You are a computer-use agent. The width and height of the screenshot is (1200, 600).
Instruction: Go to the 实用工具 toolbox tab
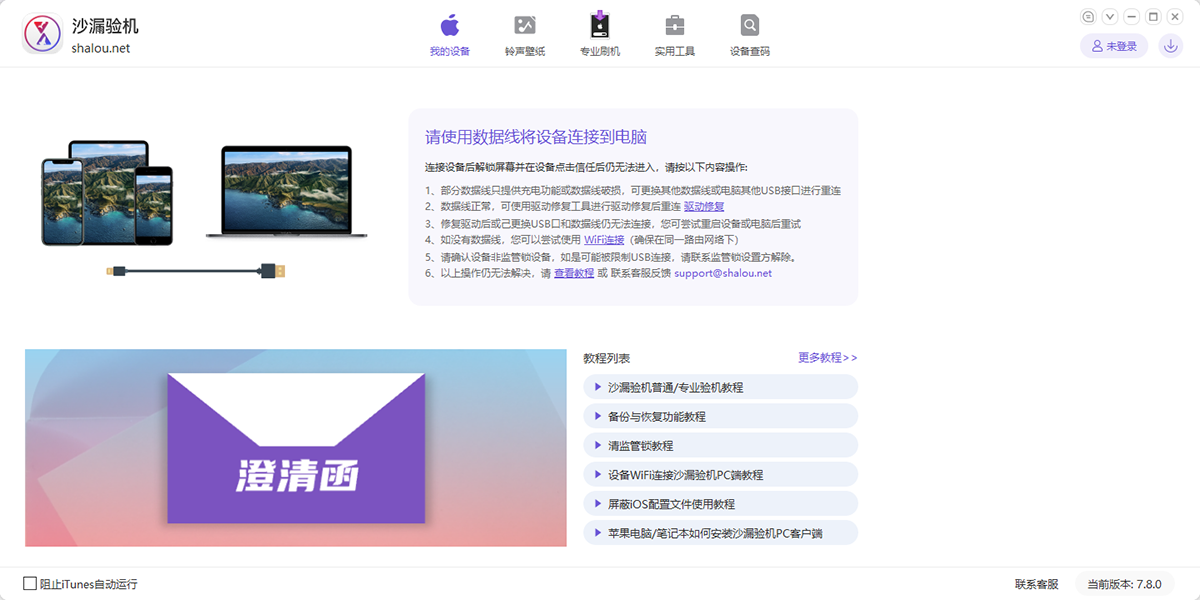point(675,35)
